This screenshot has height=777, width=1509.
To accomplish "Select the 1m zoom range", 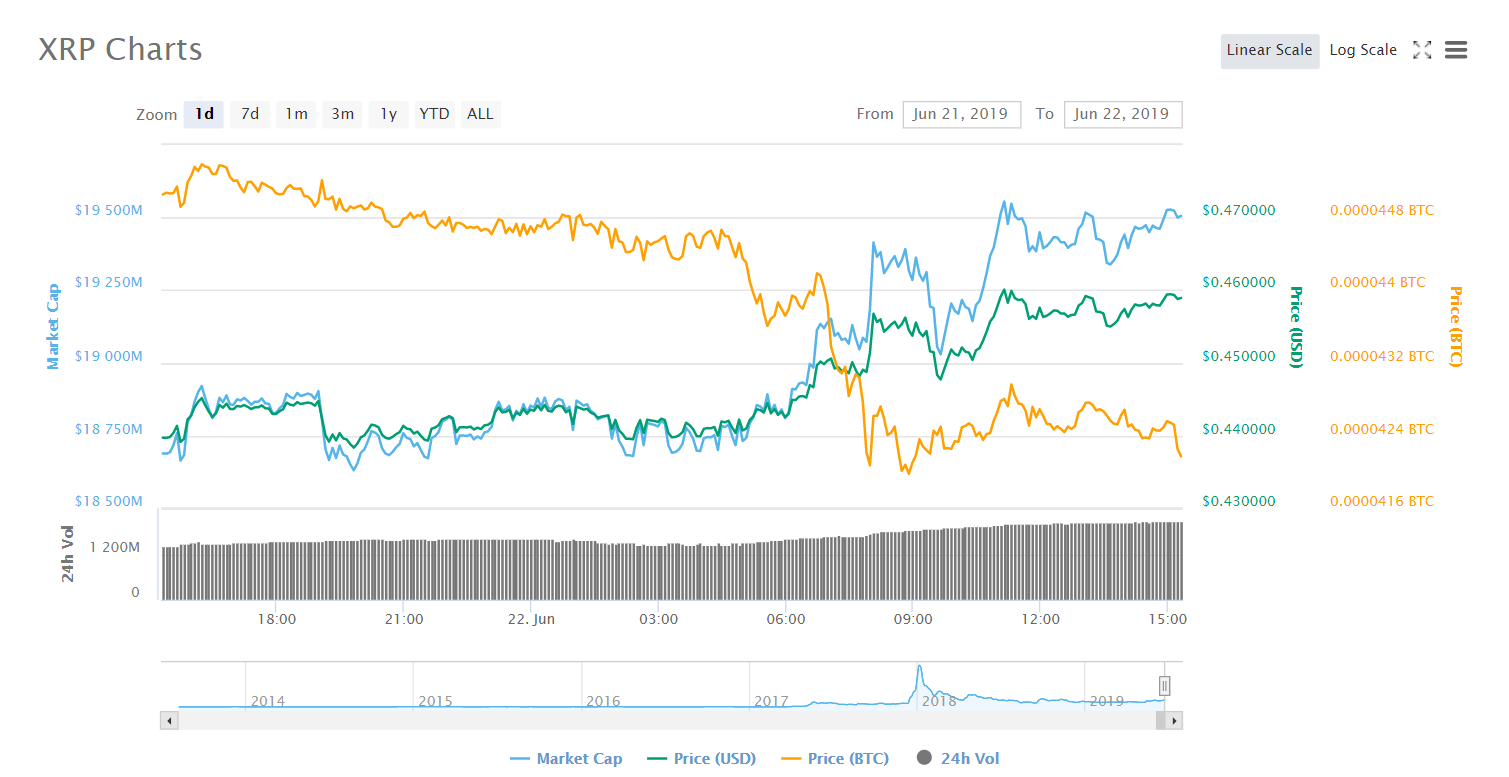I will 296,114.
